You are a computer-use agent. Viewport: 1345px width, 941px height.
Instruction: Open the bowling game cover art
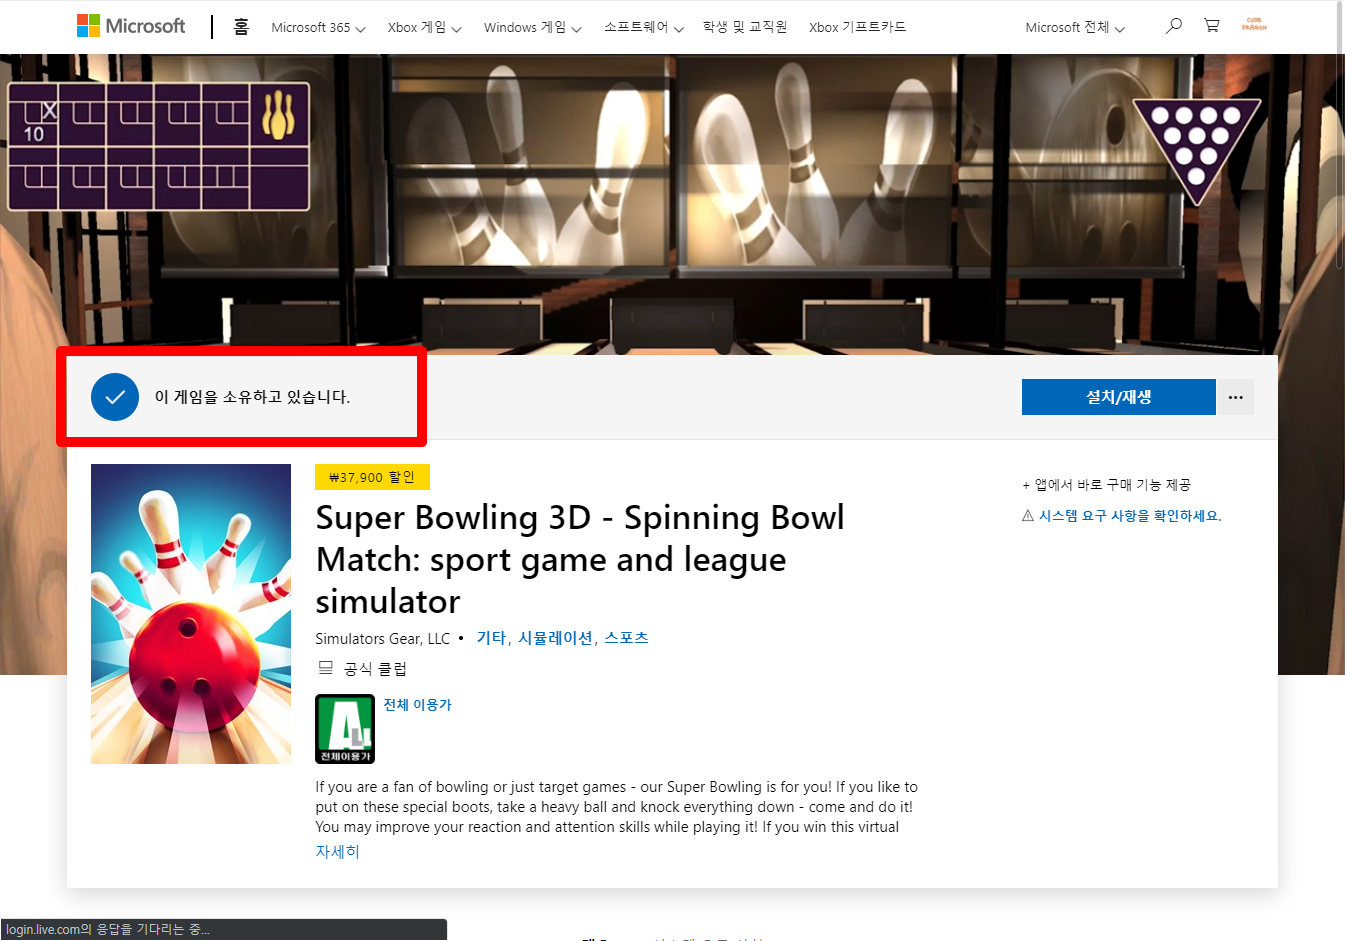191,614
